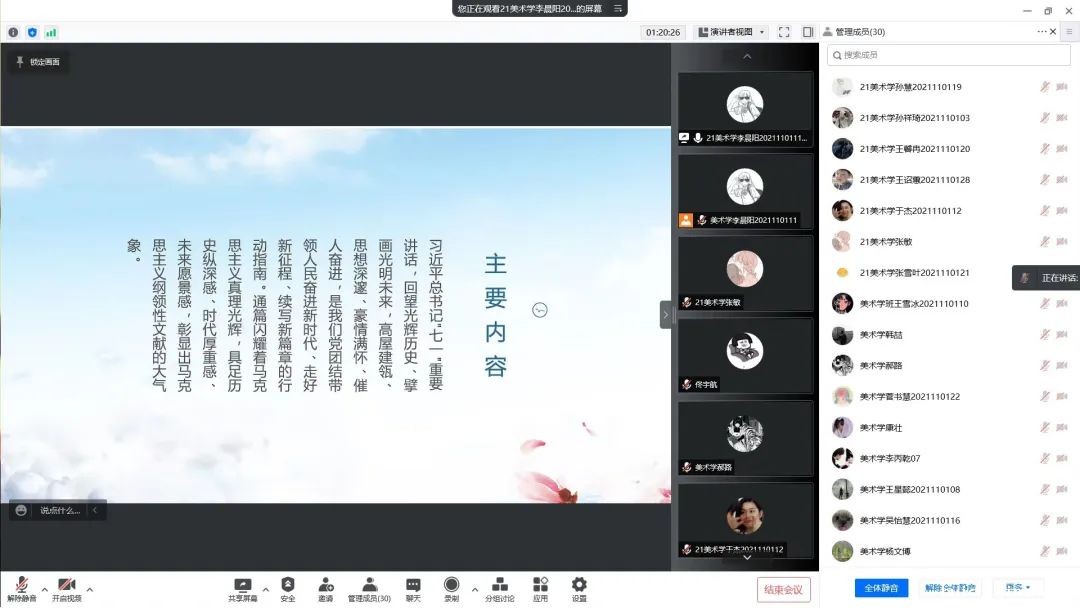Enter fullscreen with the expand icon
Viewport: 1080px width, 608px height.
[x=784, y=31]
